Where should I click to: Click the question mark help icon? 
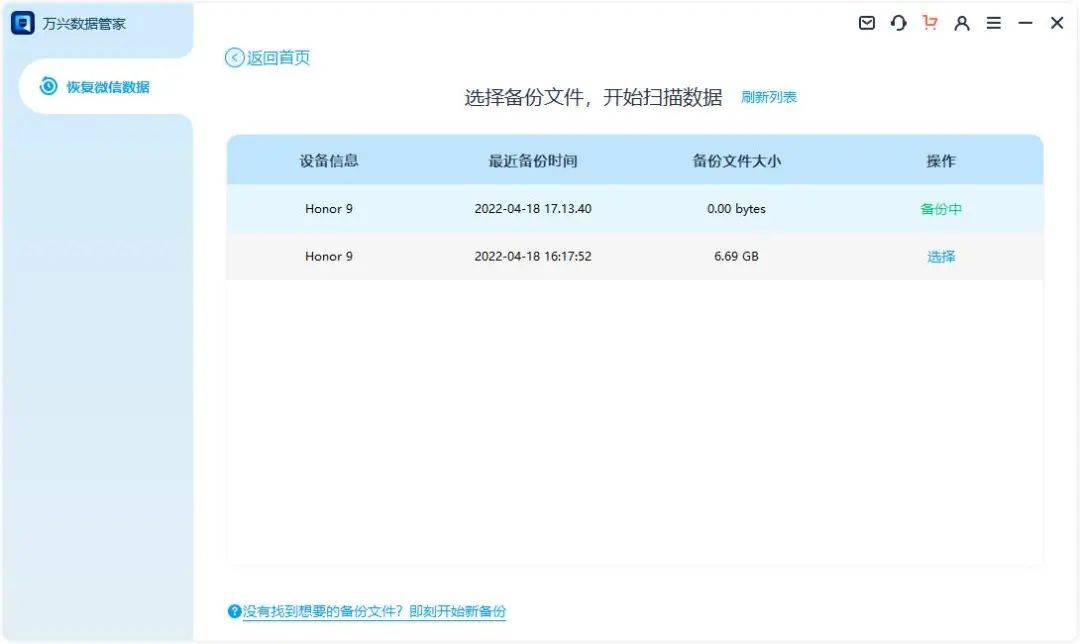pyautogui.click(x=234, y=611)
